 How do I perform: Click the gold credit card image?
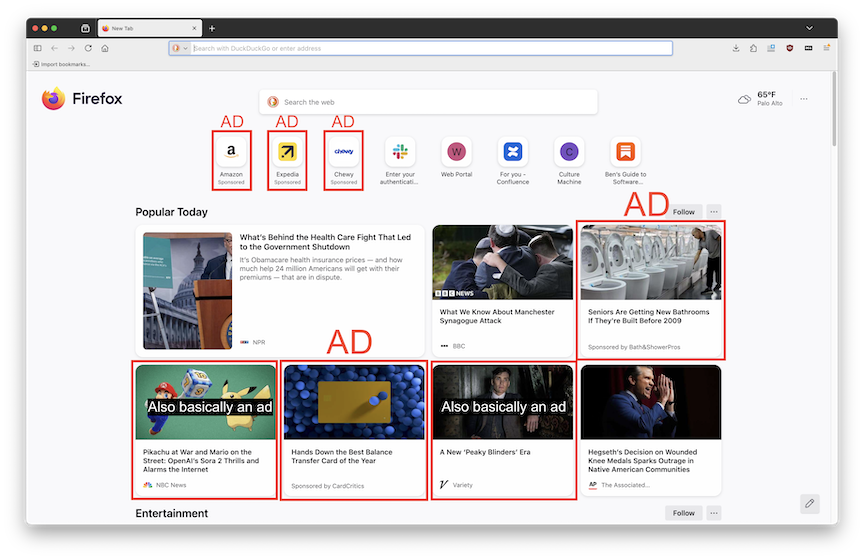[x=354, y=402]
